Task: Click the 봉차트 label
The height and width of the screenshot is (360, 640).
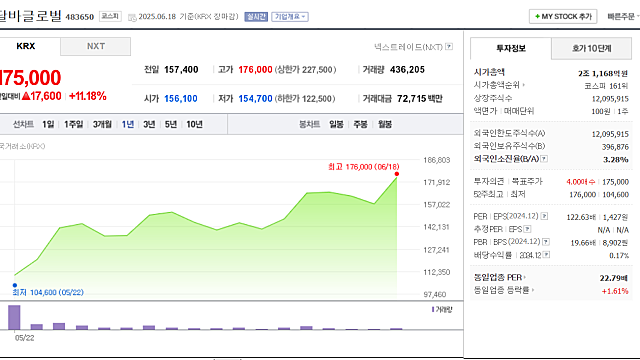Action: (309, 124)
